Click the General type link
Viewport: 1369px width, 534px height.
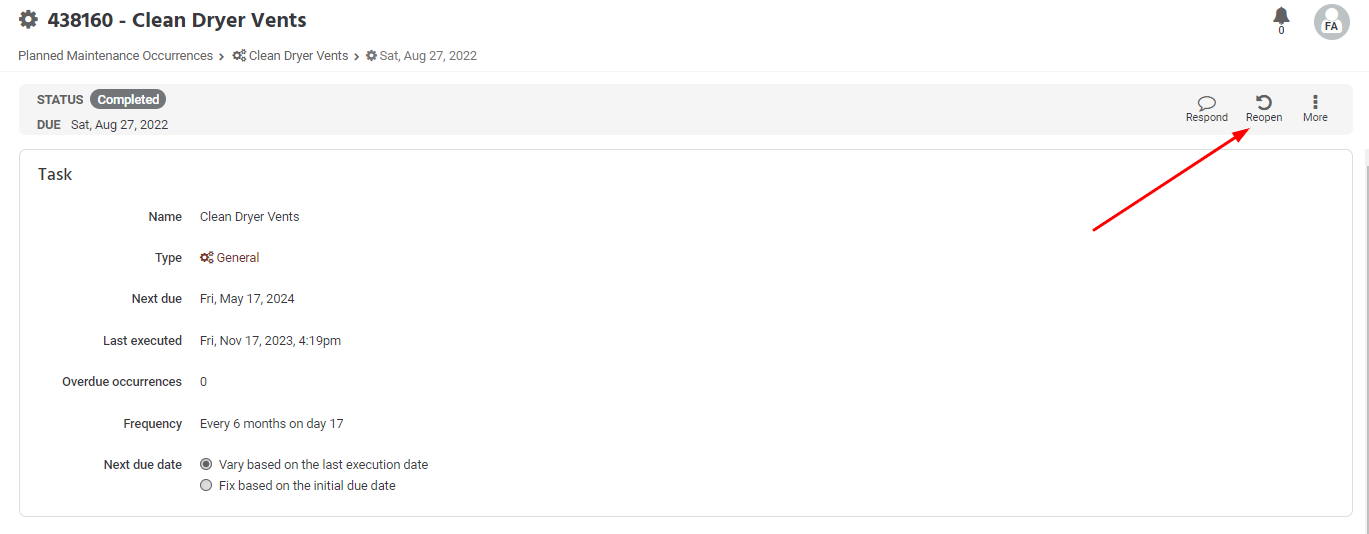238,258
